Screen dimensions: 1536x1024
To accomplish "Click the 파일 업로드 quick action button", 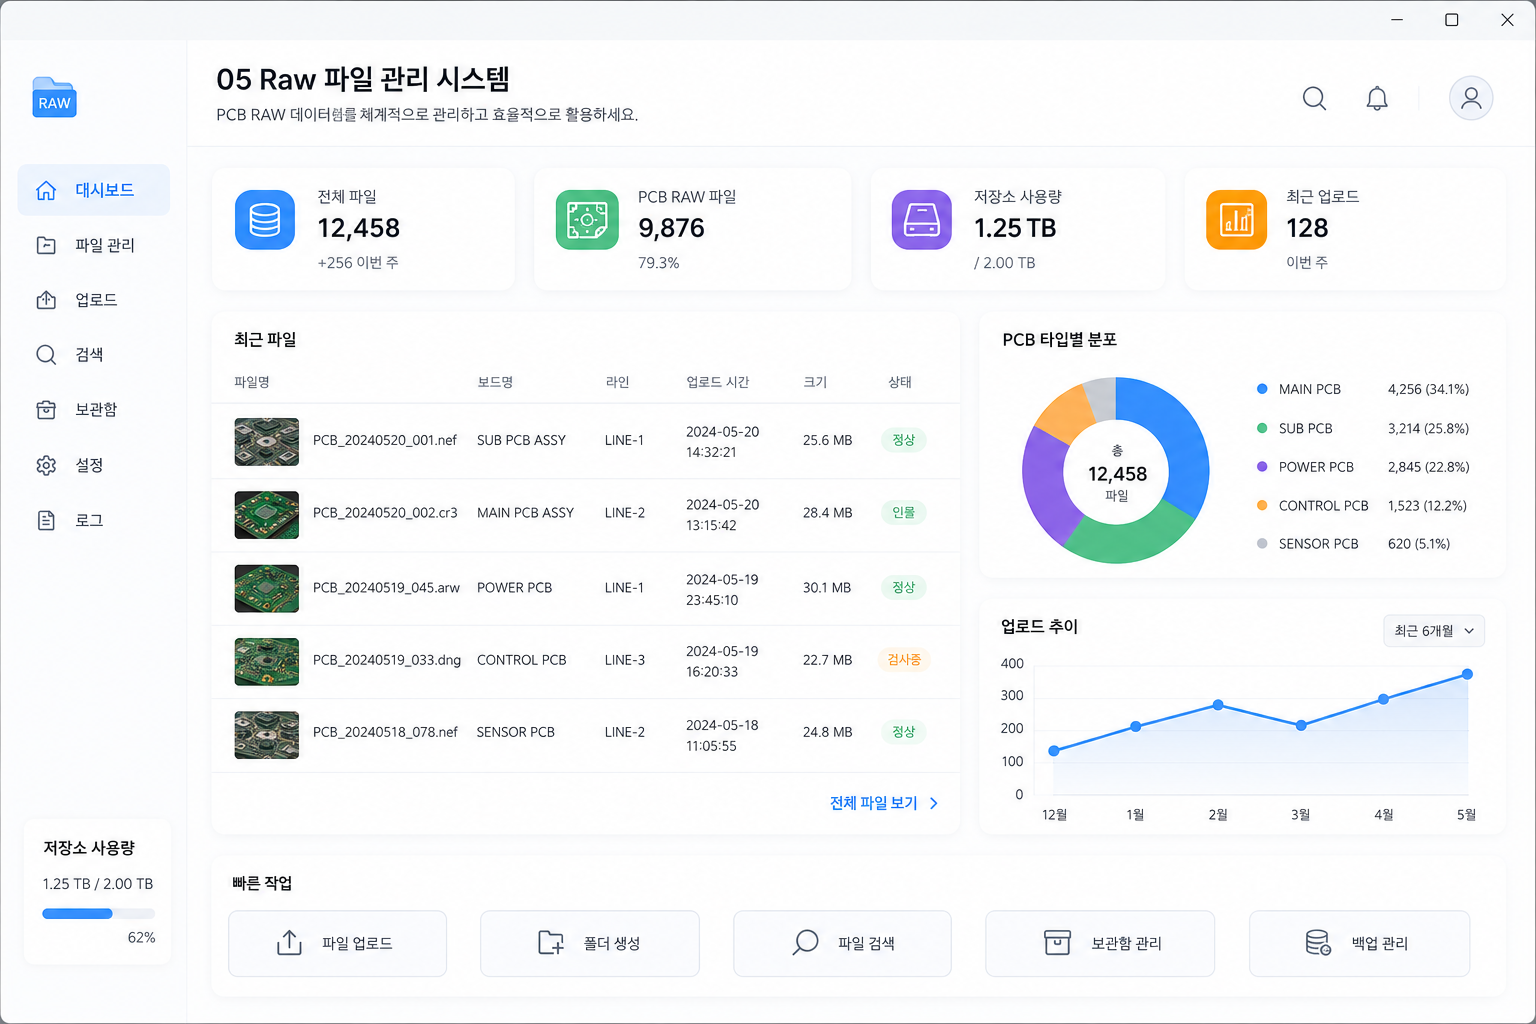I will pyautogui.click(x=338, y=943).
